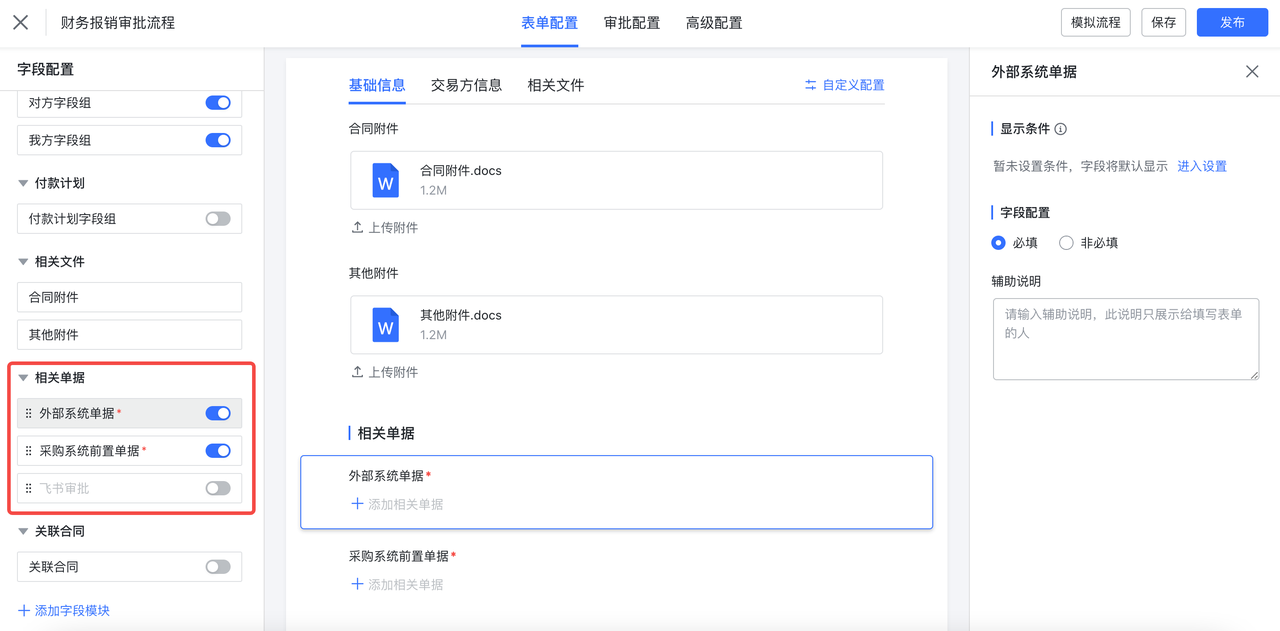This screenshot has height=631, width=1280.
Task: Disable the 对方字段组 toggle
Action: (218, 103)
